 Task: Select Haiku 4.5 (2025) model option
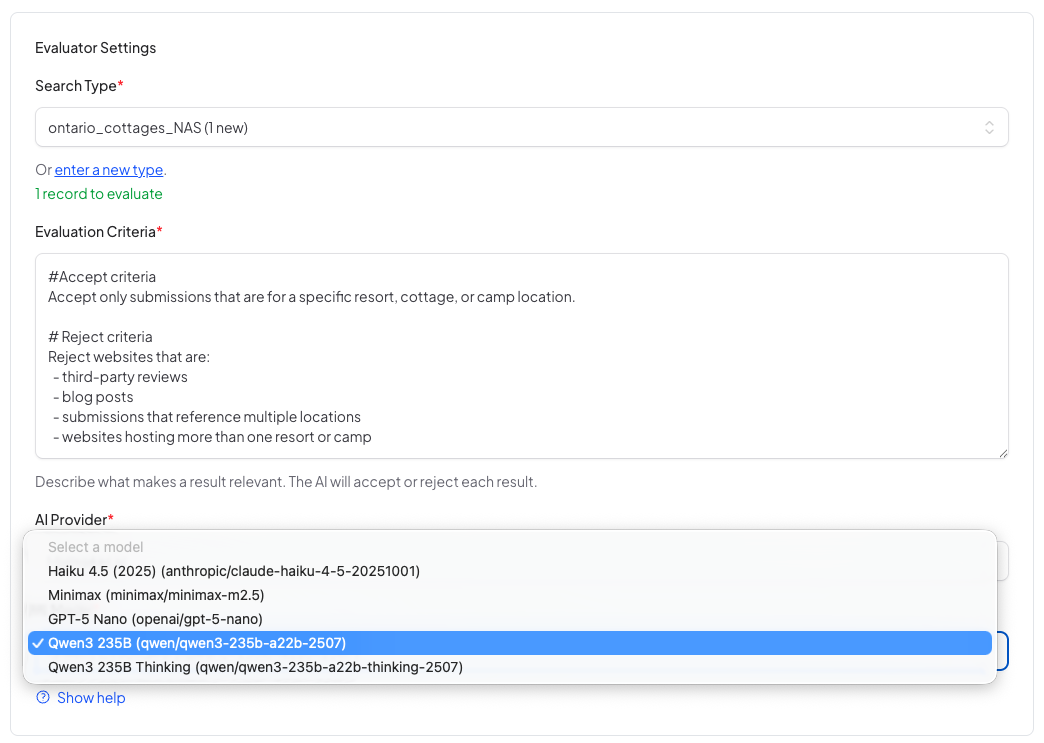509,571
